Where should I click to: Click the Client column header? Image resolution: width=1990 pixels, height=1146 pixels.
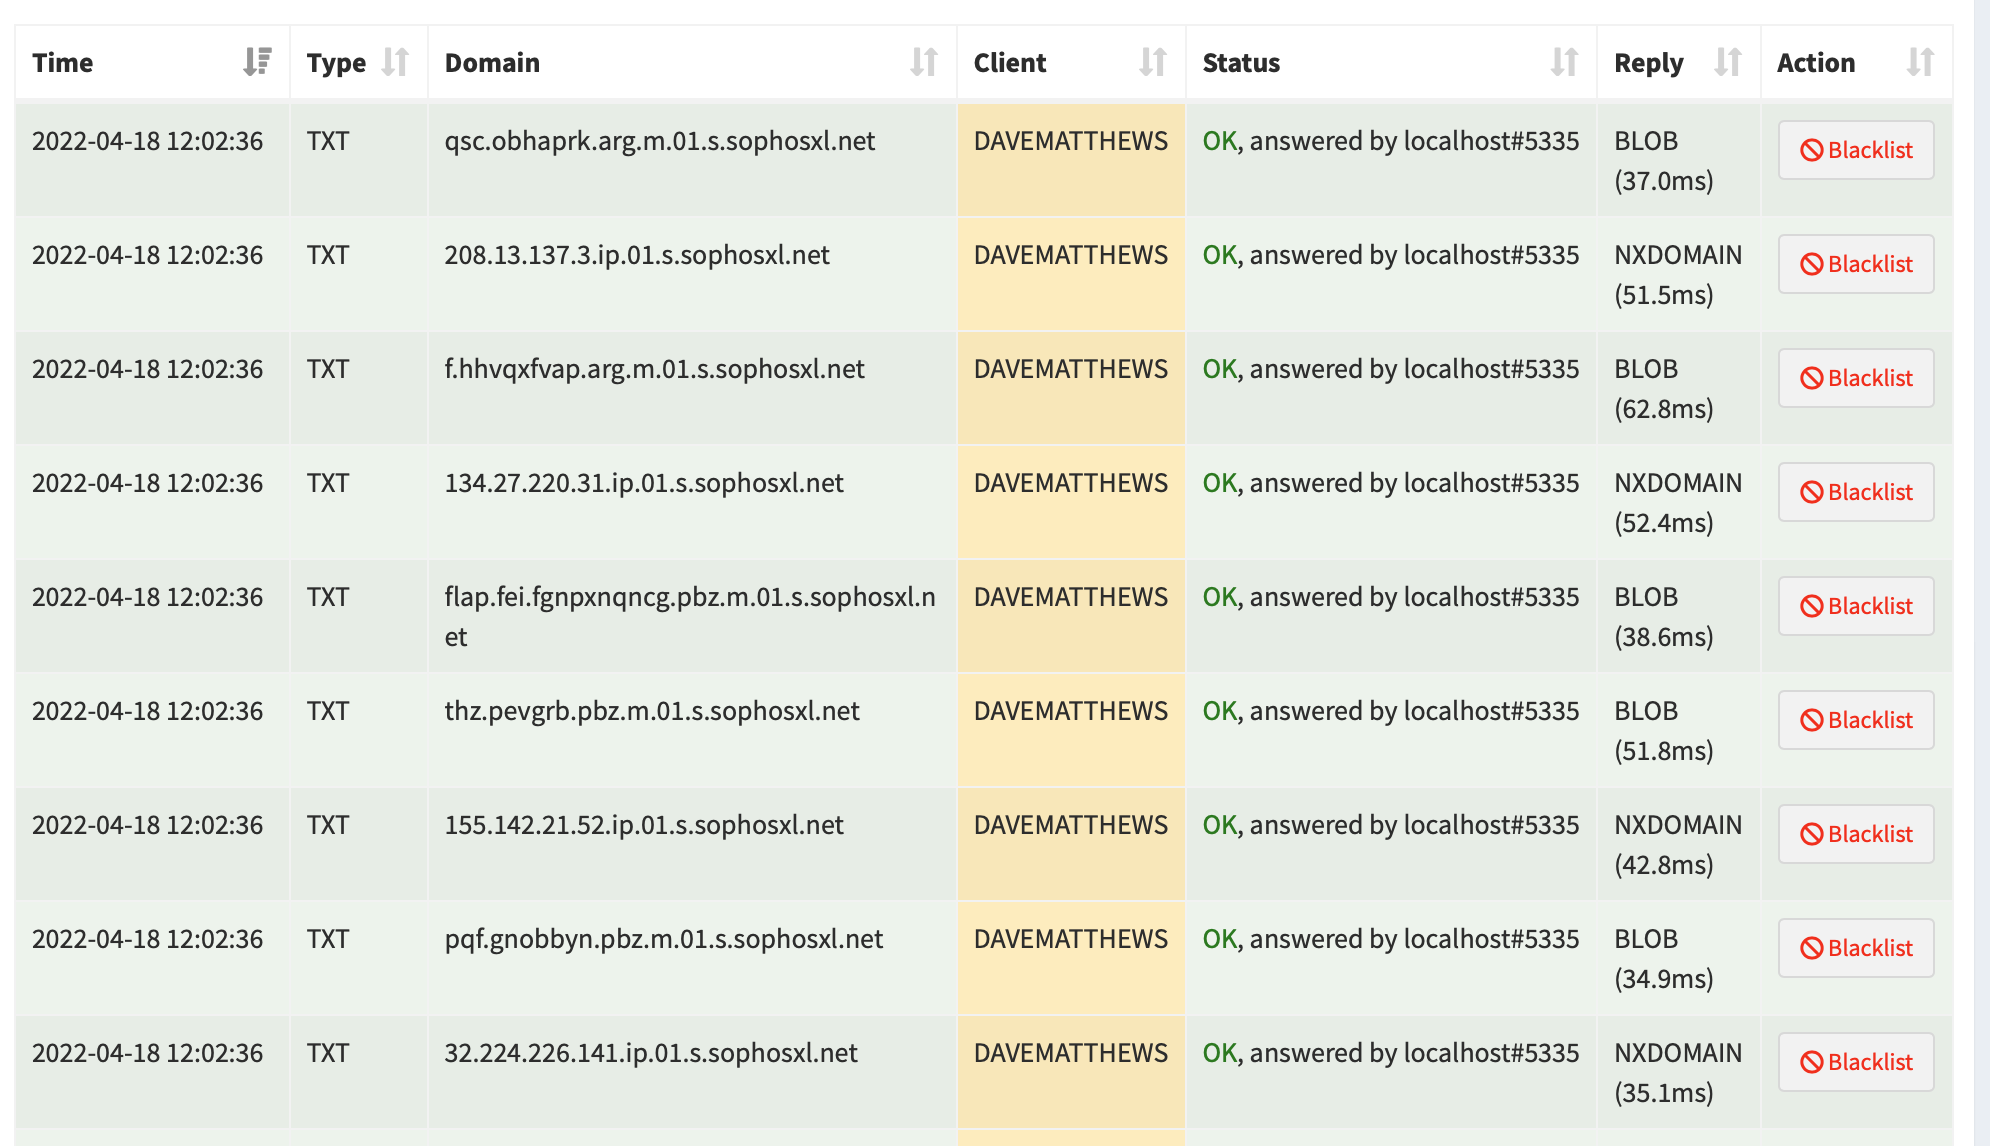pos(1071,62)
